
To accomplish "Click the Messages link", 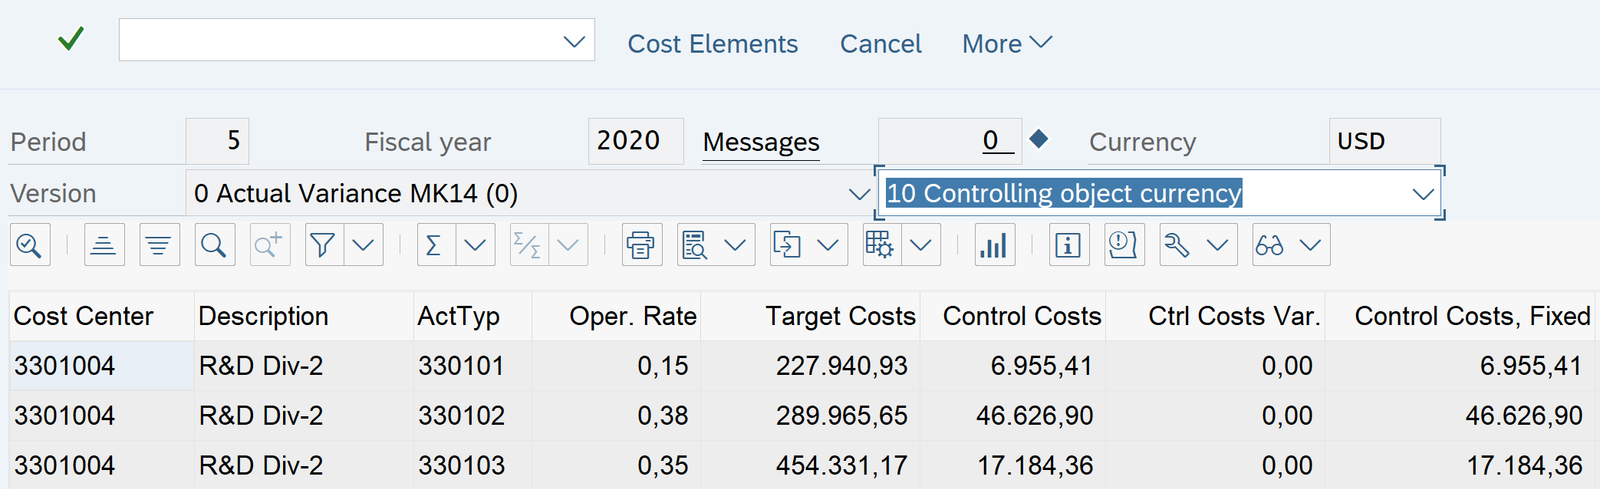I will click(x=761, y=143).
